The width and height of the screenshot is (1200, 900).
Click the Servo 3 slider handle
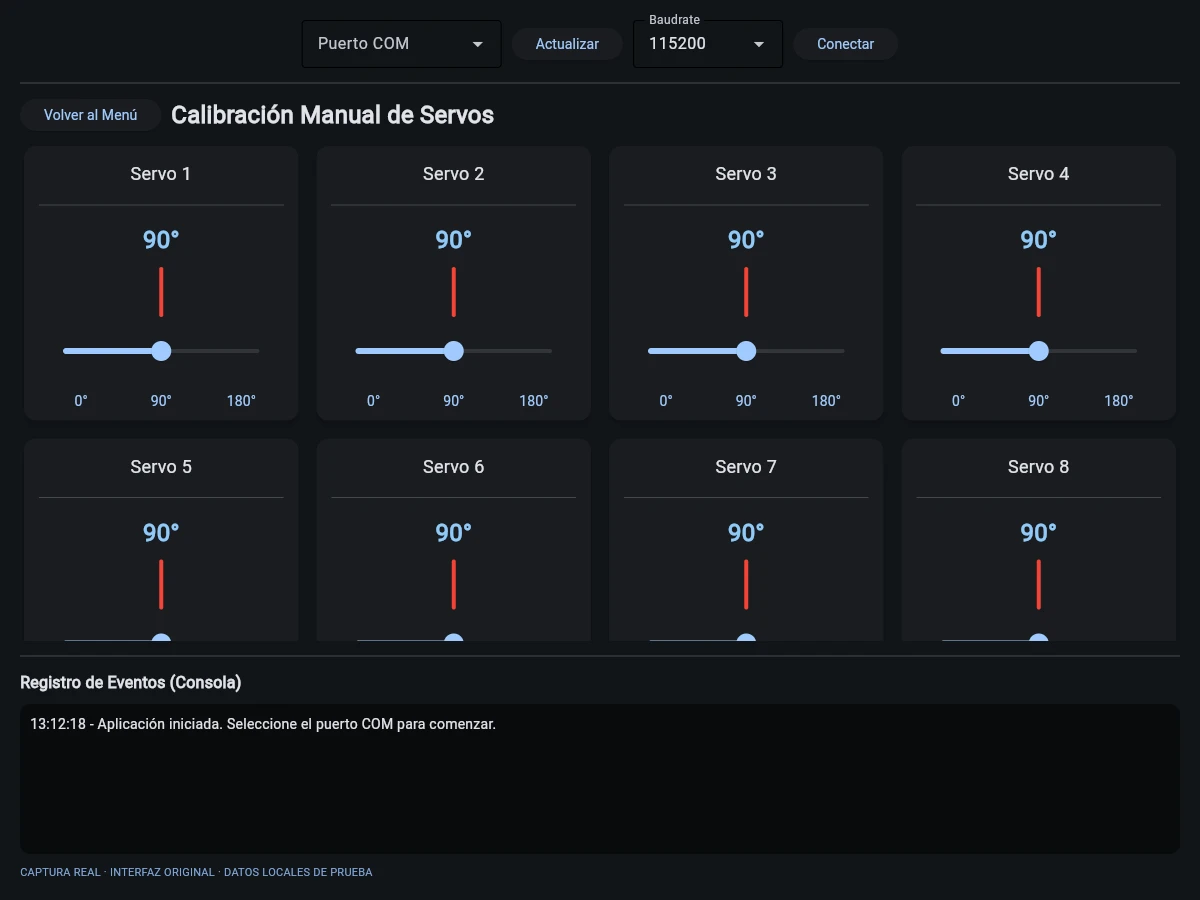pos(746,351)
